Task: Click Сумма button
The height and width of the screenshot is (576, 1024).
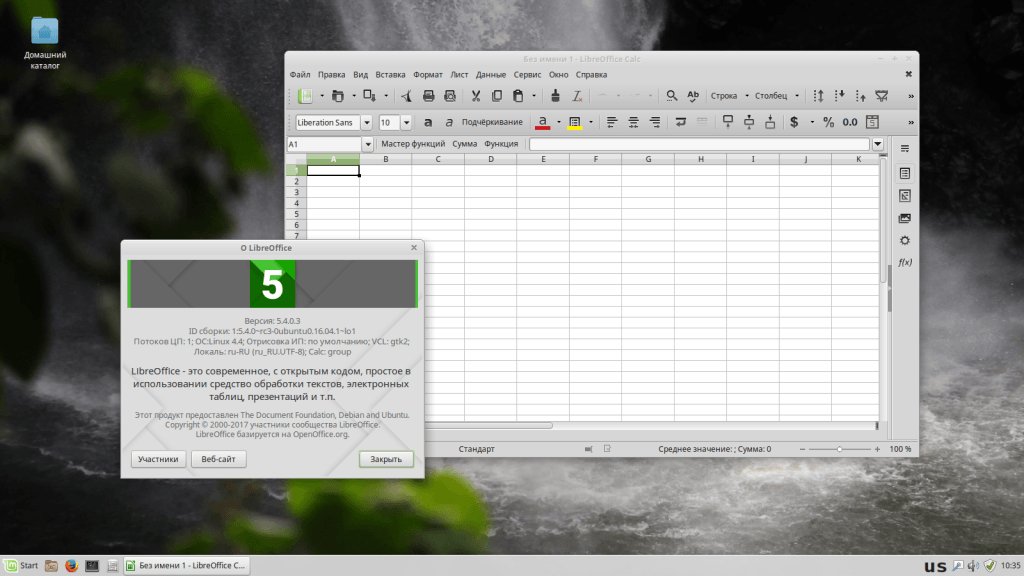Action: click(464, 144)
